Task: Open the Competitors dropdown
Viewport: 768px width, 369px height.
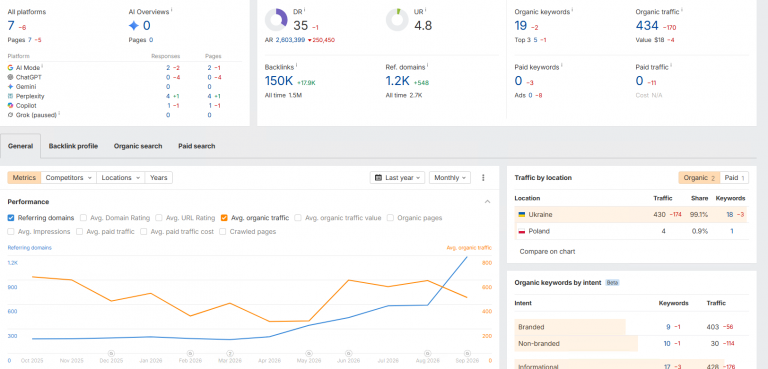Action: tap(69, 178)
